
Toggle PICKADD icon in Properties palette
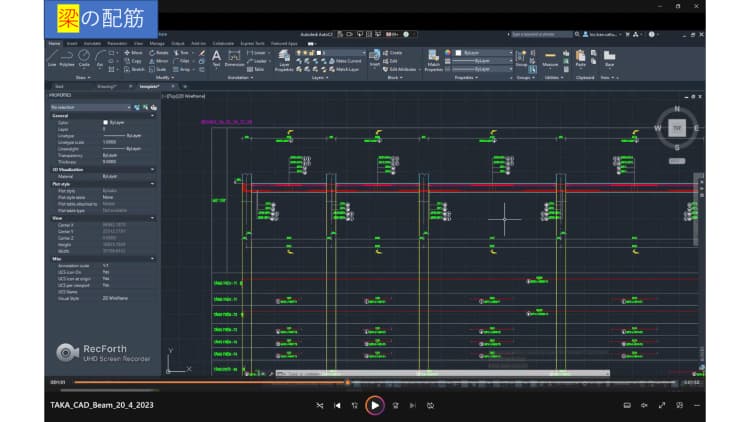click(x=137, y=107)
